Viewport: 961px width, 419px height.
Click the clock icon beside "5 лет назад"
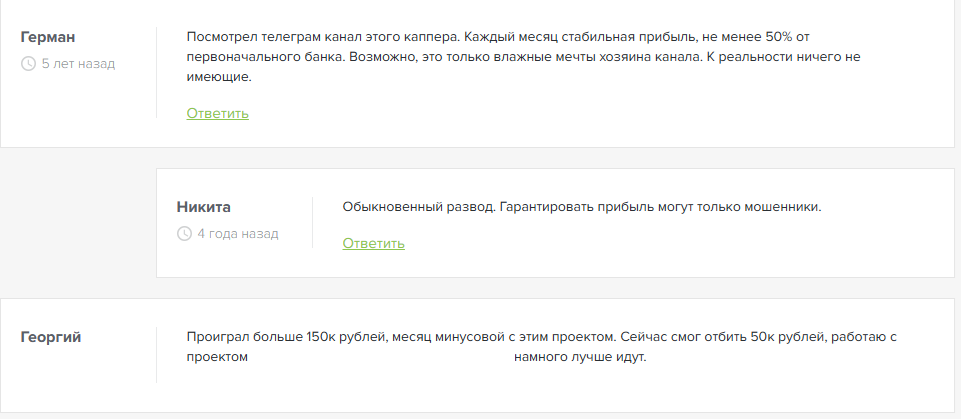click(x=28, y=64)
